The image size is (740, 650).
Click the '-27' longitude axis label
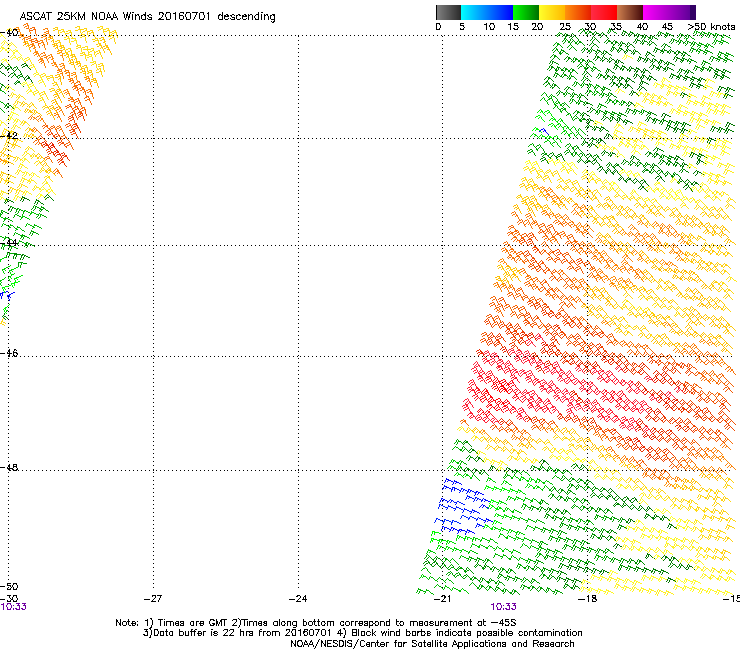pyautogui.click(x=153, y=599)
